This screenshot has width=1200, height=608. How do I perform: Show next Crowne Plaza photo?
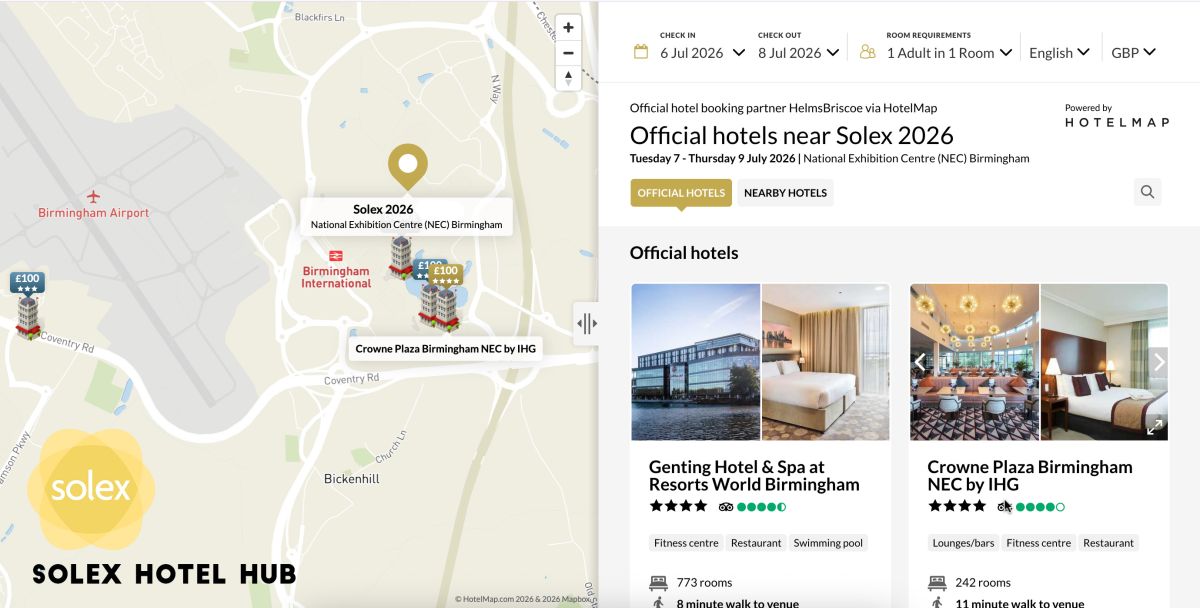(1158, 362)
